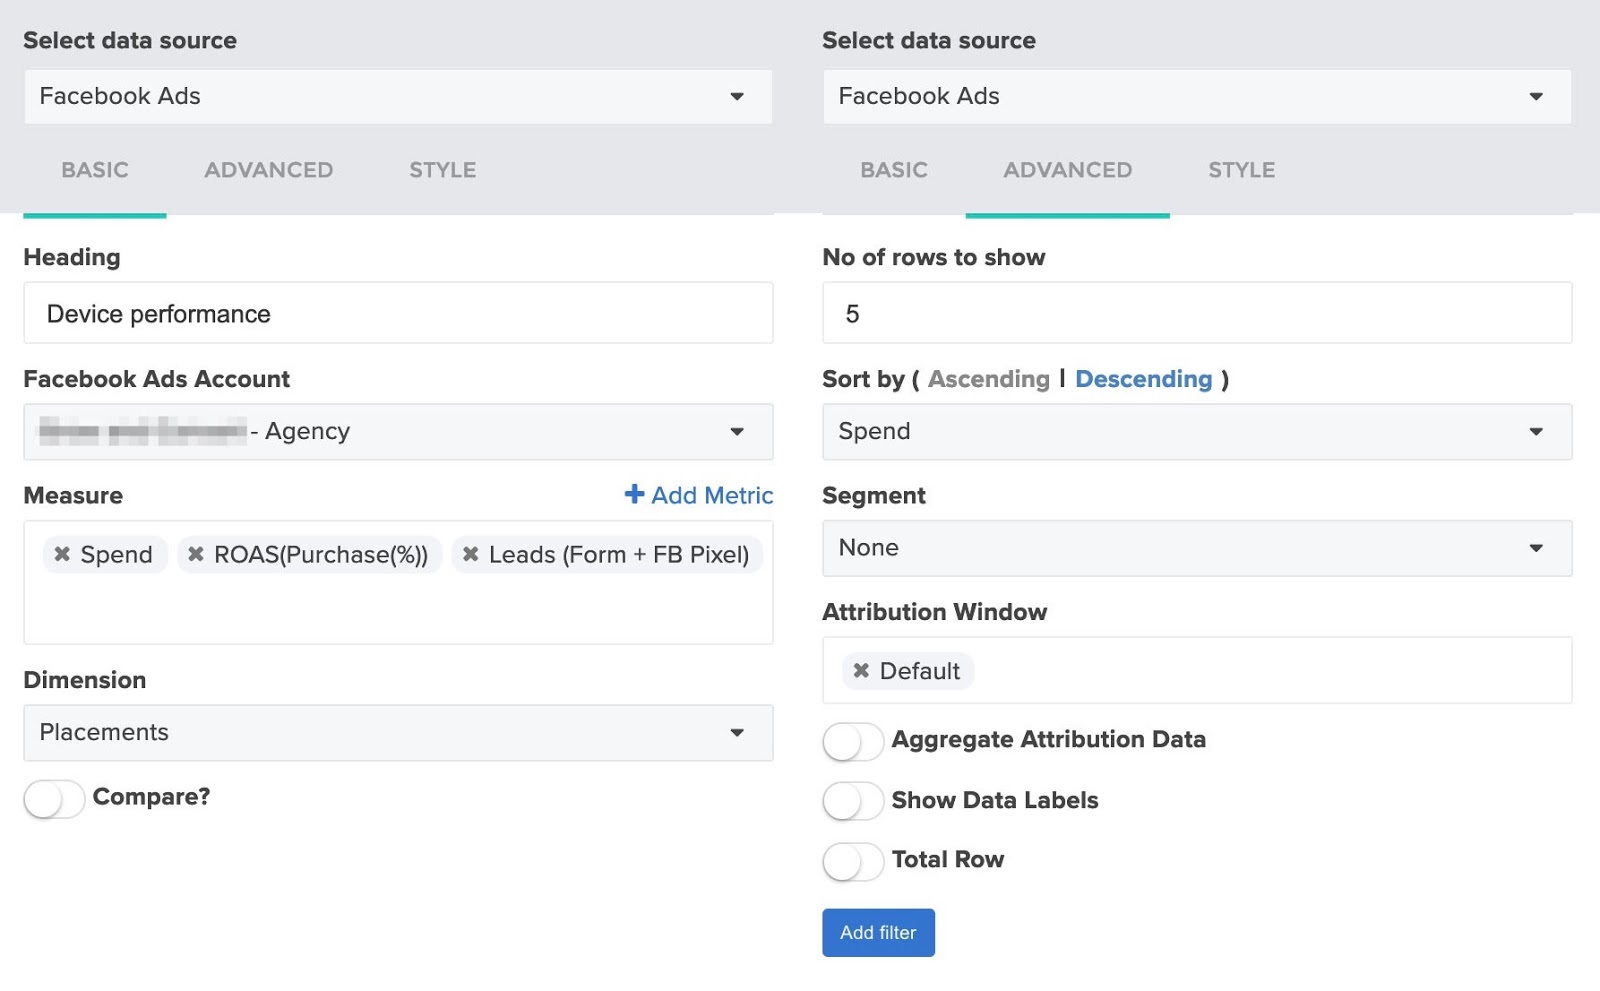
Task: Enable Aggregate Attribution Data
Action: point(852,741)
